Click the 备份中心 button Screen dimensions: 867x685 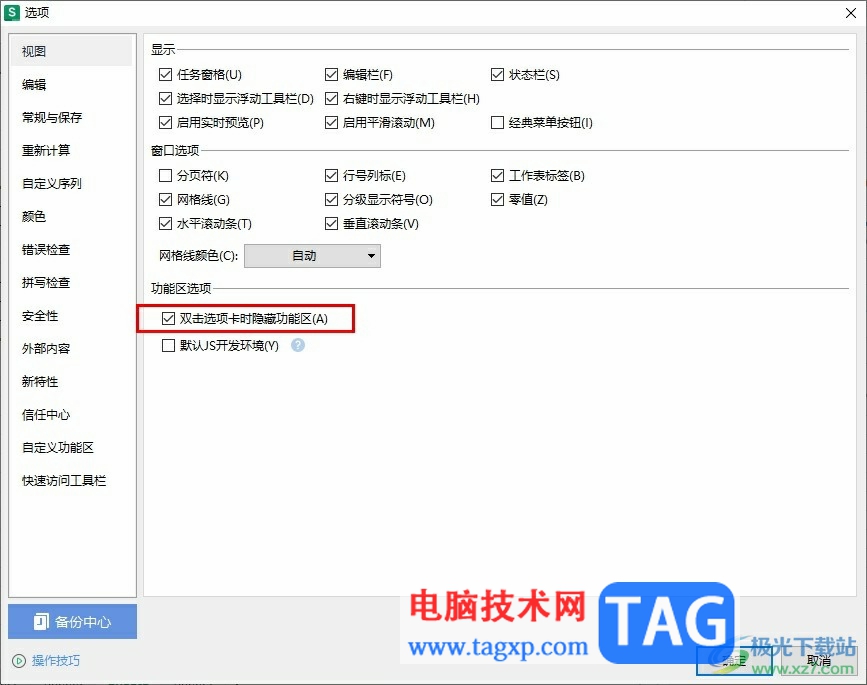[x=72, y=621]
